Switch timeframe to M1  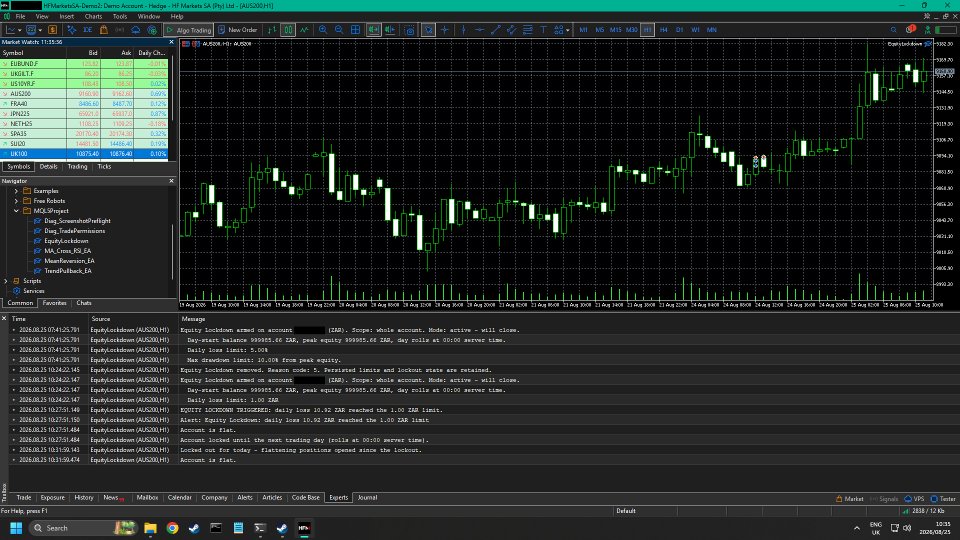pos(583,29)
